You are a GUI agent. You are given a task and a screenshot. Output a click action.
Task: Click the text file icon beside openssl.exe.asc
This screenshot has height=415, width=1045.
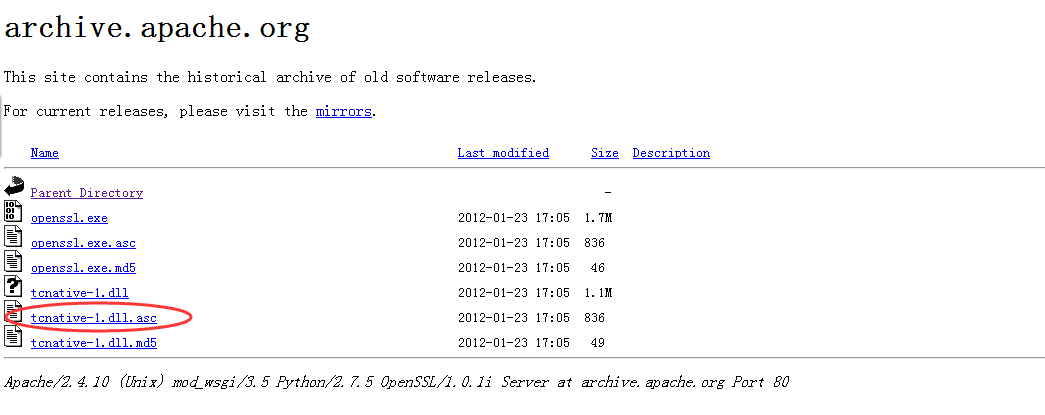click(13, 237)
